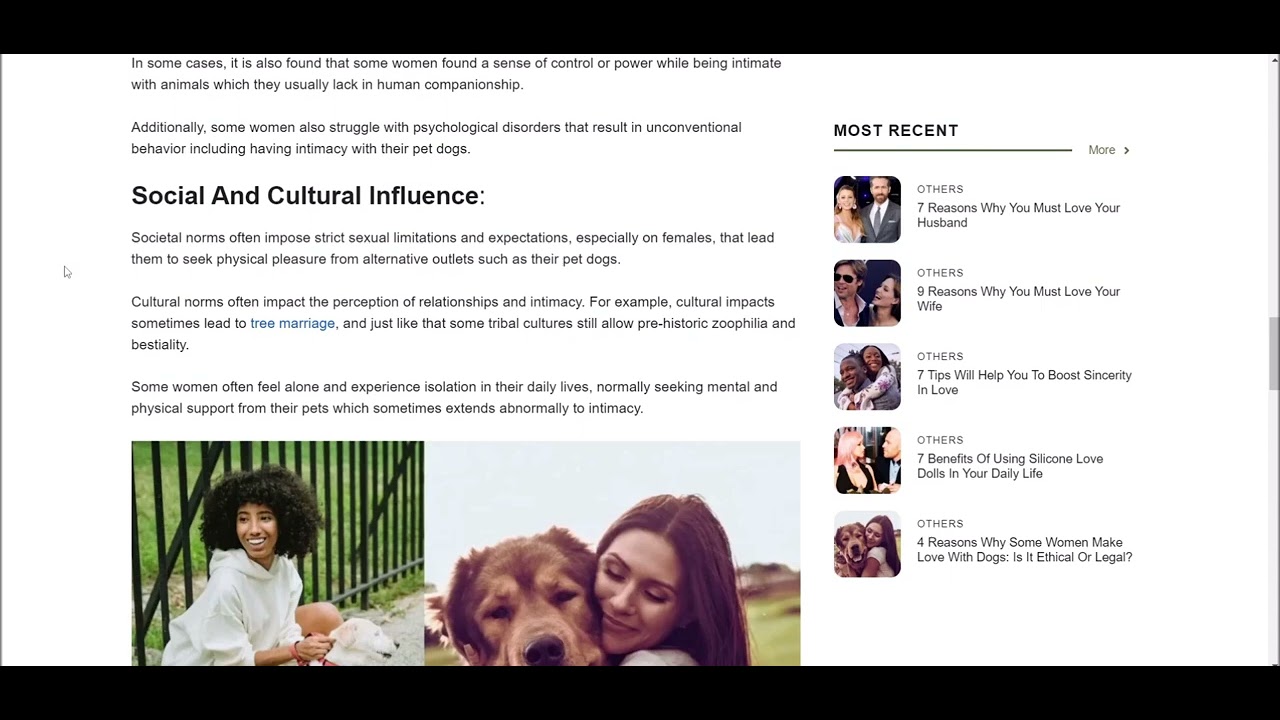Click the More link in Most Recent
This screenshot has width=1280, height=720.
coord(1101,150)
